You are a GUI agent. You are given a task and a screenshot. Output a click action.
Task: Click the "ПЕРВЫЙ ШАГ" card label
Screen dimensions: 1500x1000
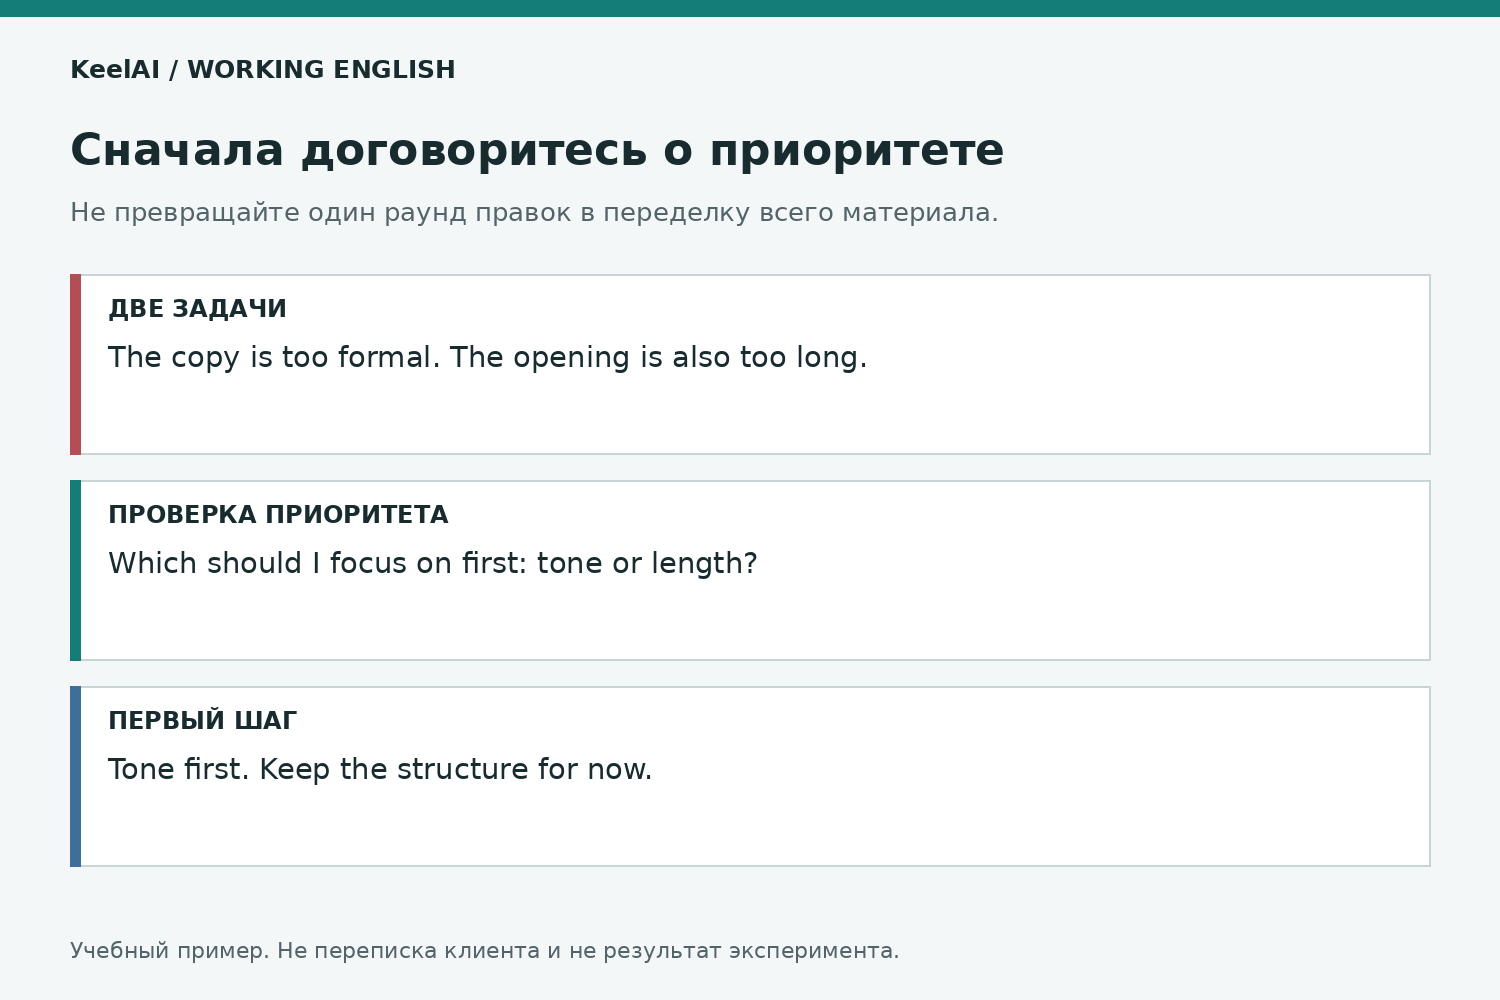click(202, 721)
